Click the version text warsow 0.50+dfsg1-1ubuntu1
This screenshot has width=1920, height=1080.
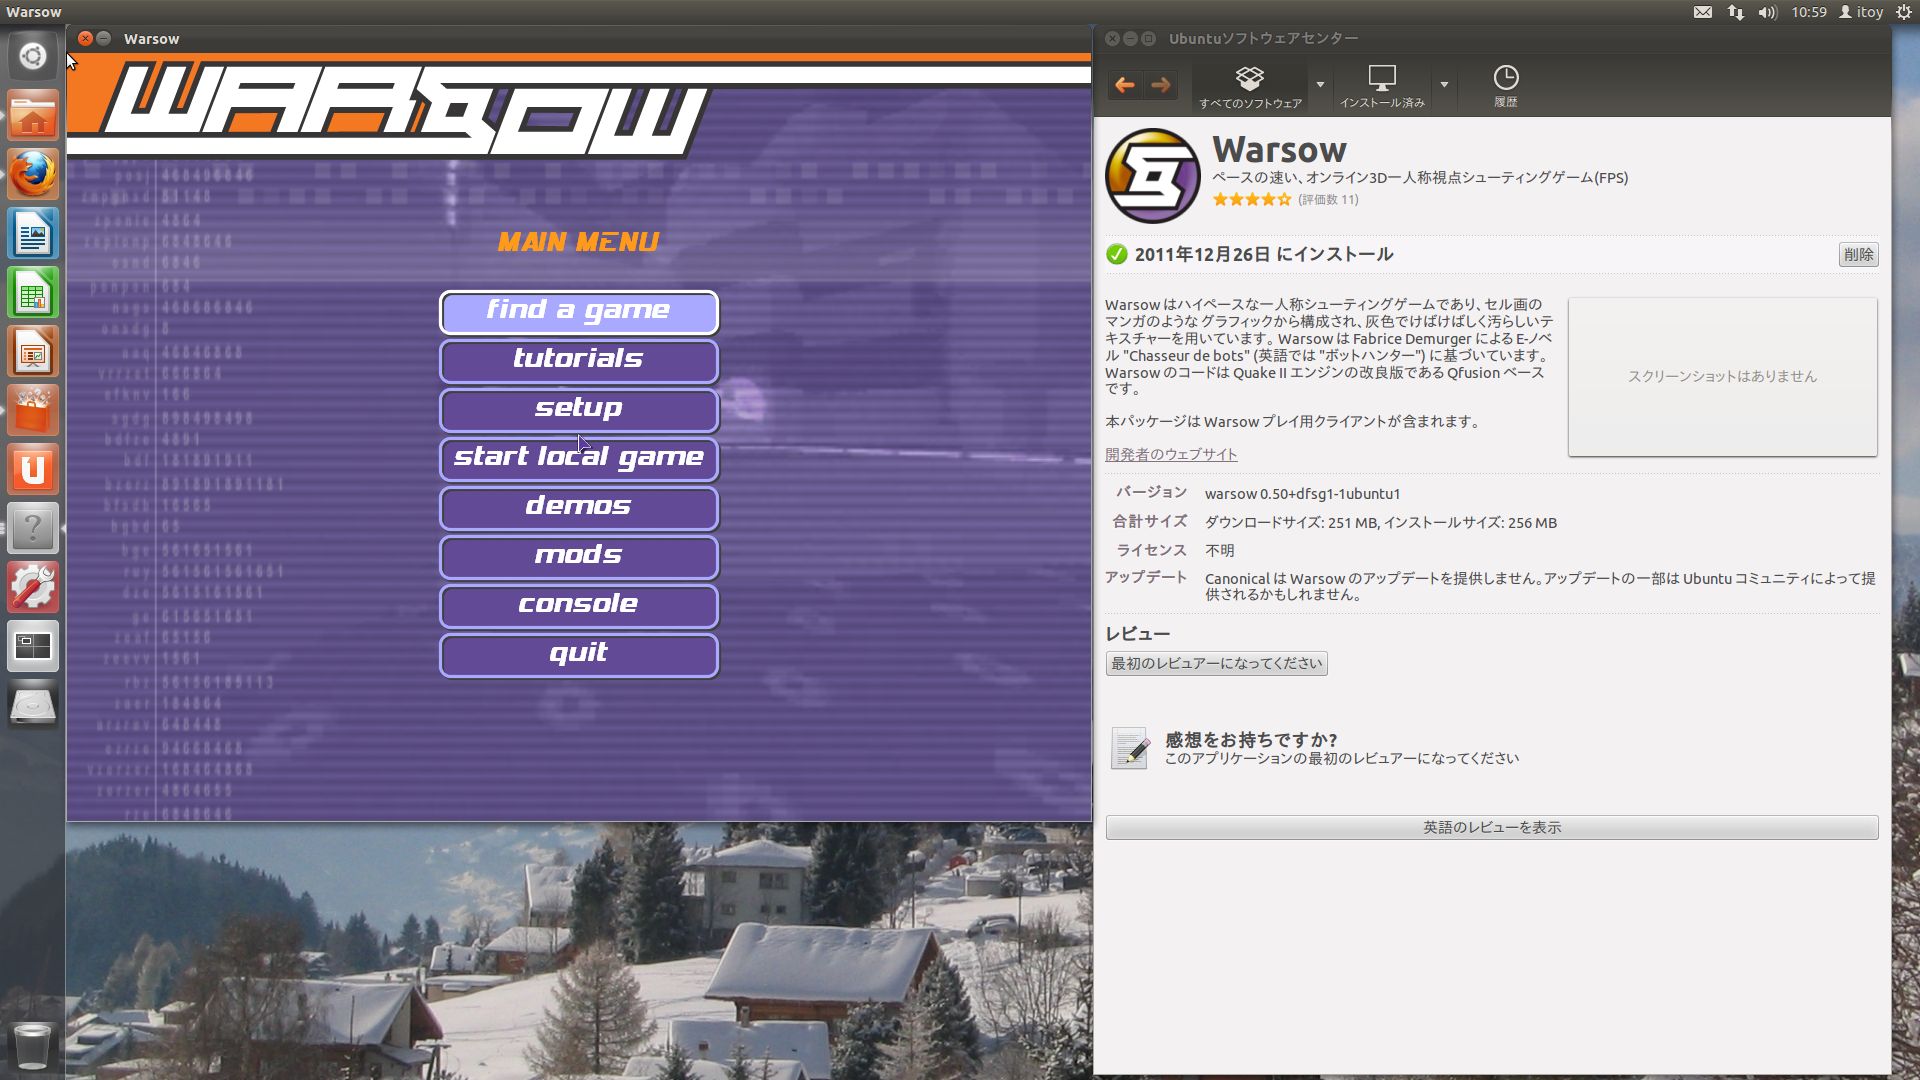[x=1302, y=494]
